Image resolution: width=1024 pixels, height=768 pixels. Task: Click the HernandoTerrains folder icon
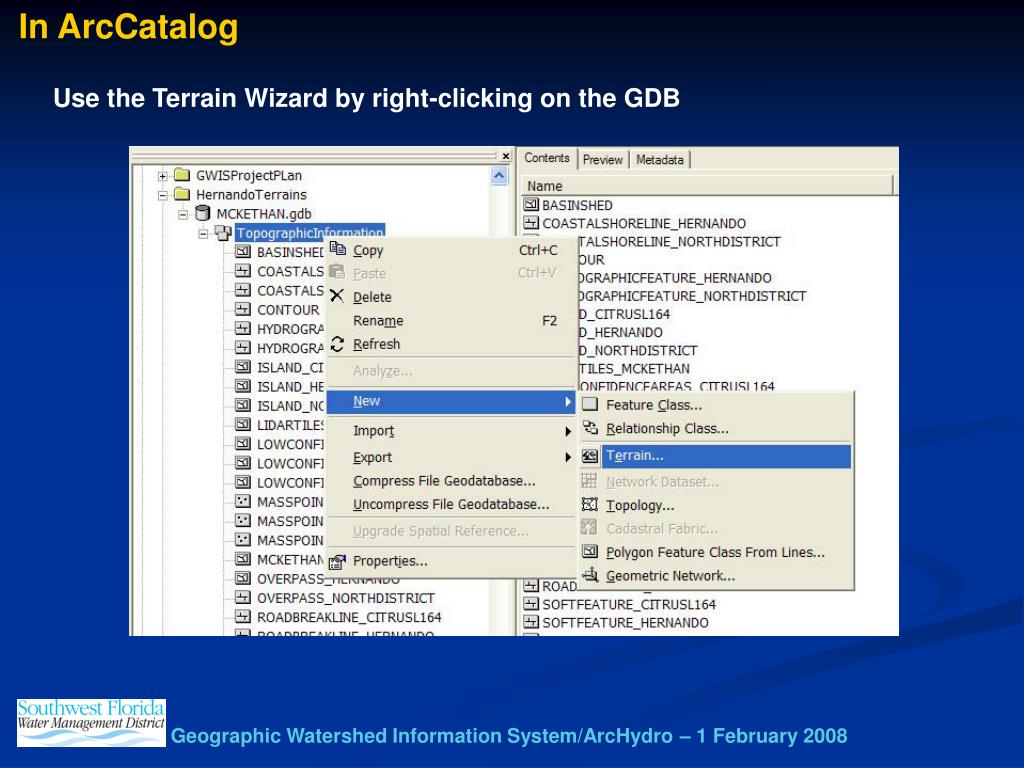tap(182, 194)
